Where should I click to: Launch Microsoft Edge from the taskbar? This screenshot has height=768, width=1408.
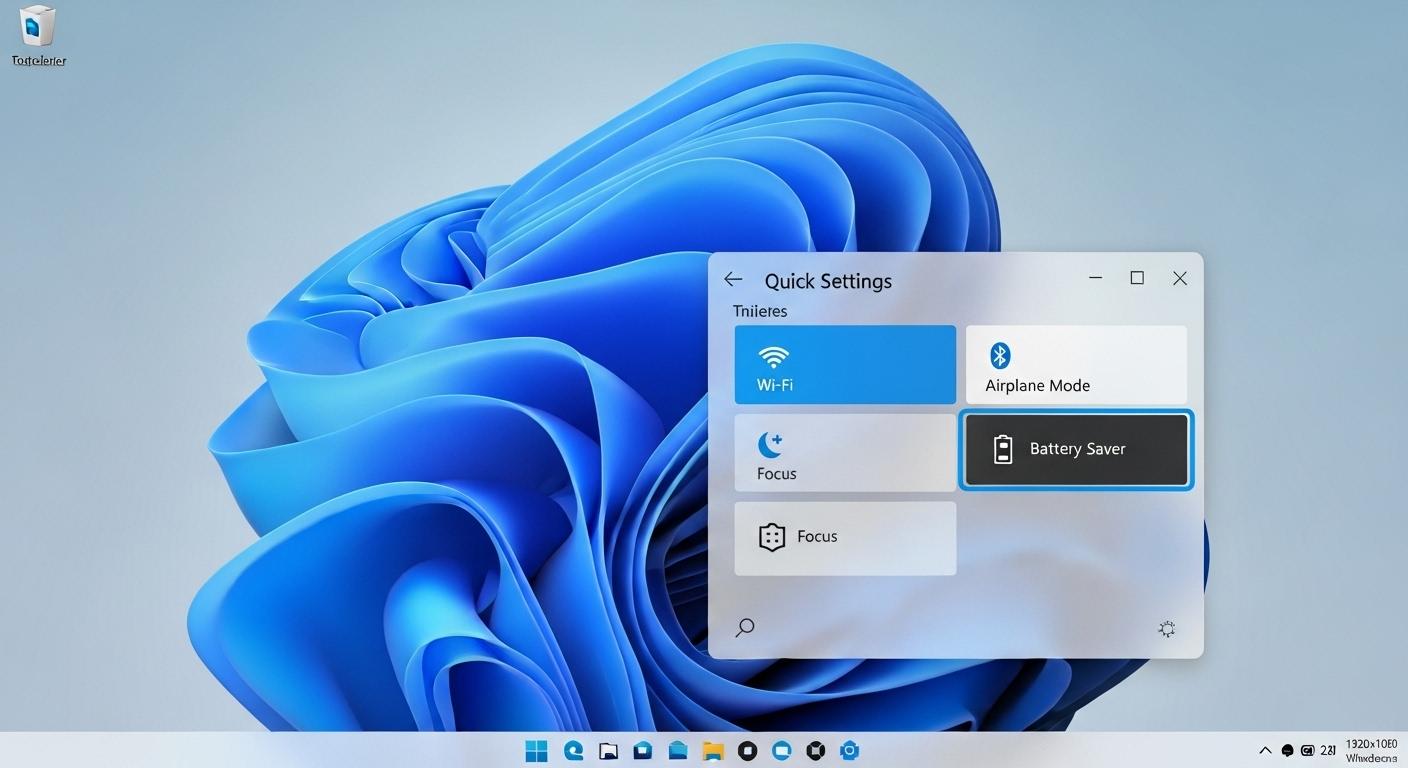[572, 750]
